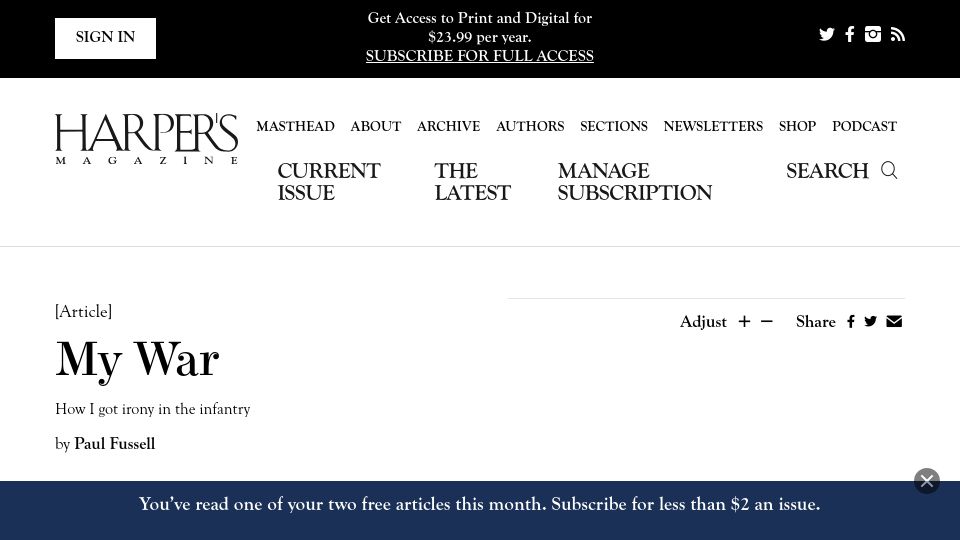
Task: Click subtitle How I got irony in the infantry
Action: click(152, 409)
